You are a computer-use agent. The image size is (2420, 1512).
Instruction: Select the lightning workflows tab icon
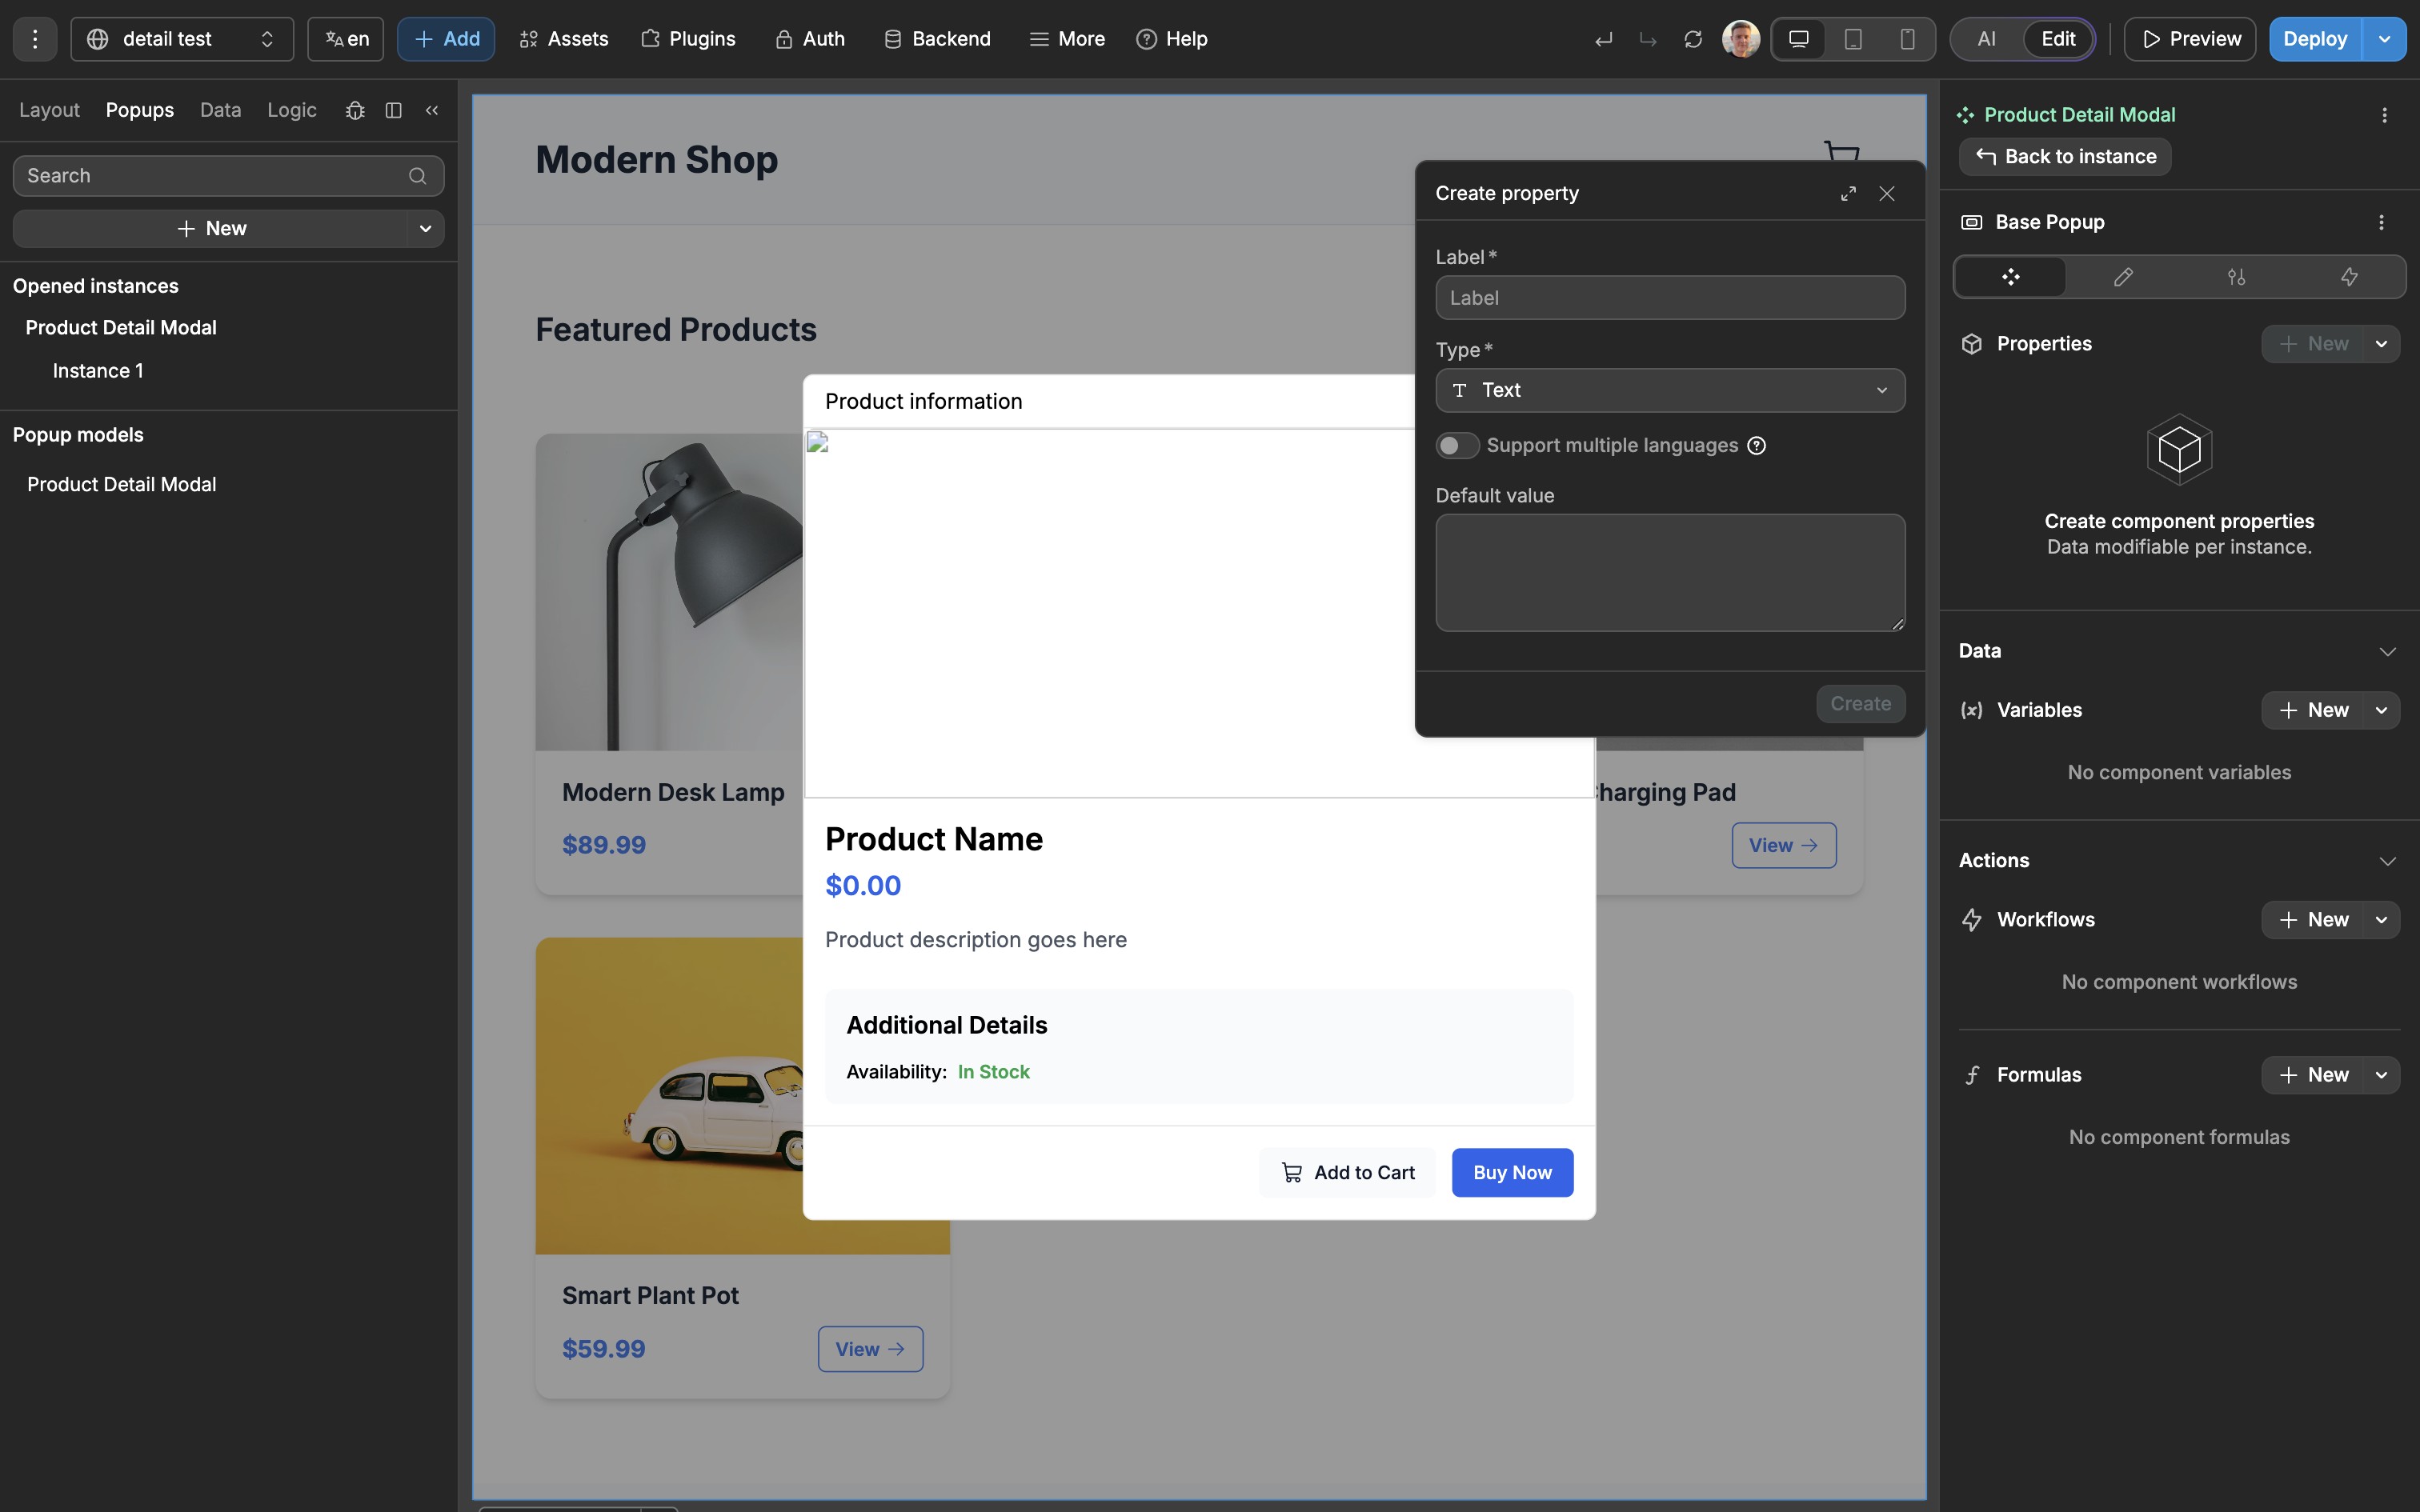tap(2349, 277)
